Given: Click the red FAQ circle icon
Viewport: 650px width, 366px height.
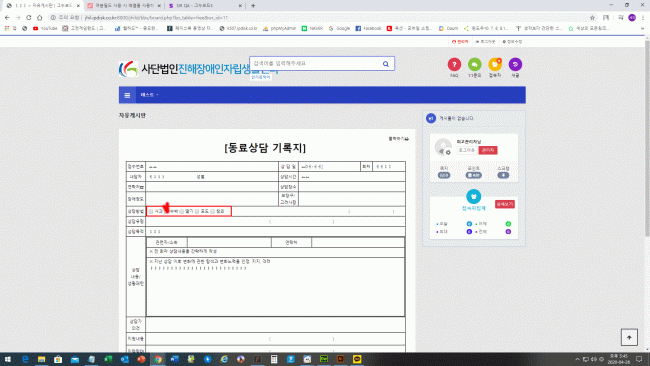Looking at the screenshot, I should pyautogui.click(x=454, y=65).
